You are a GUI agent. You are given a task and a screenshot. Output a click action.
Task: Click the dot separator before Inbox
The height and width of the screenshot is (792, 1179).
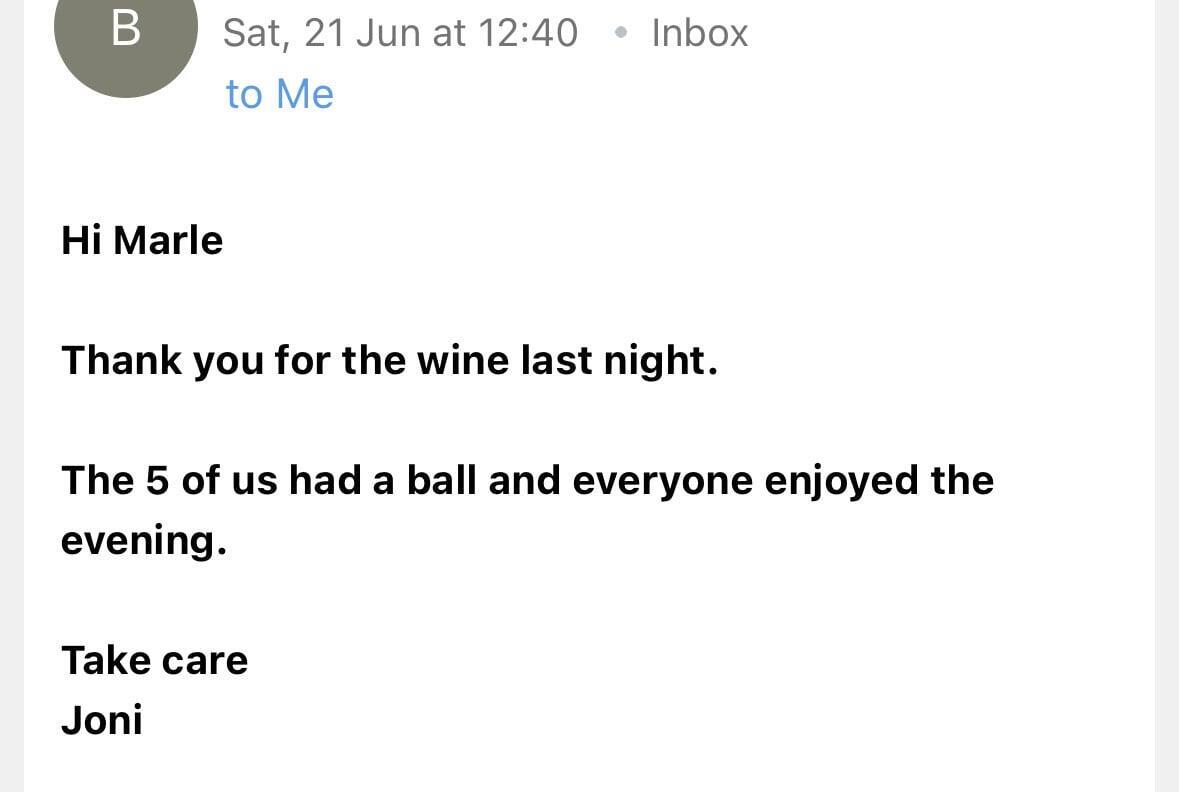pyautogui.click(x=620, y=32)
